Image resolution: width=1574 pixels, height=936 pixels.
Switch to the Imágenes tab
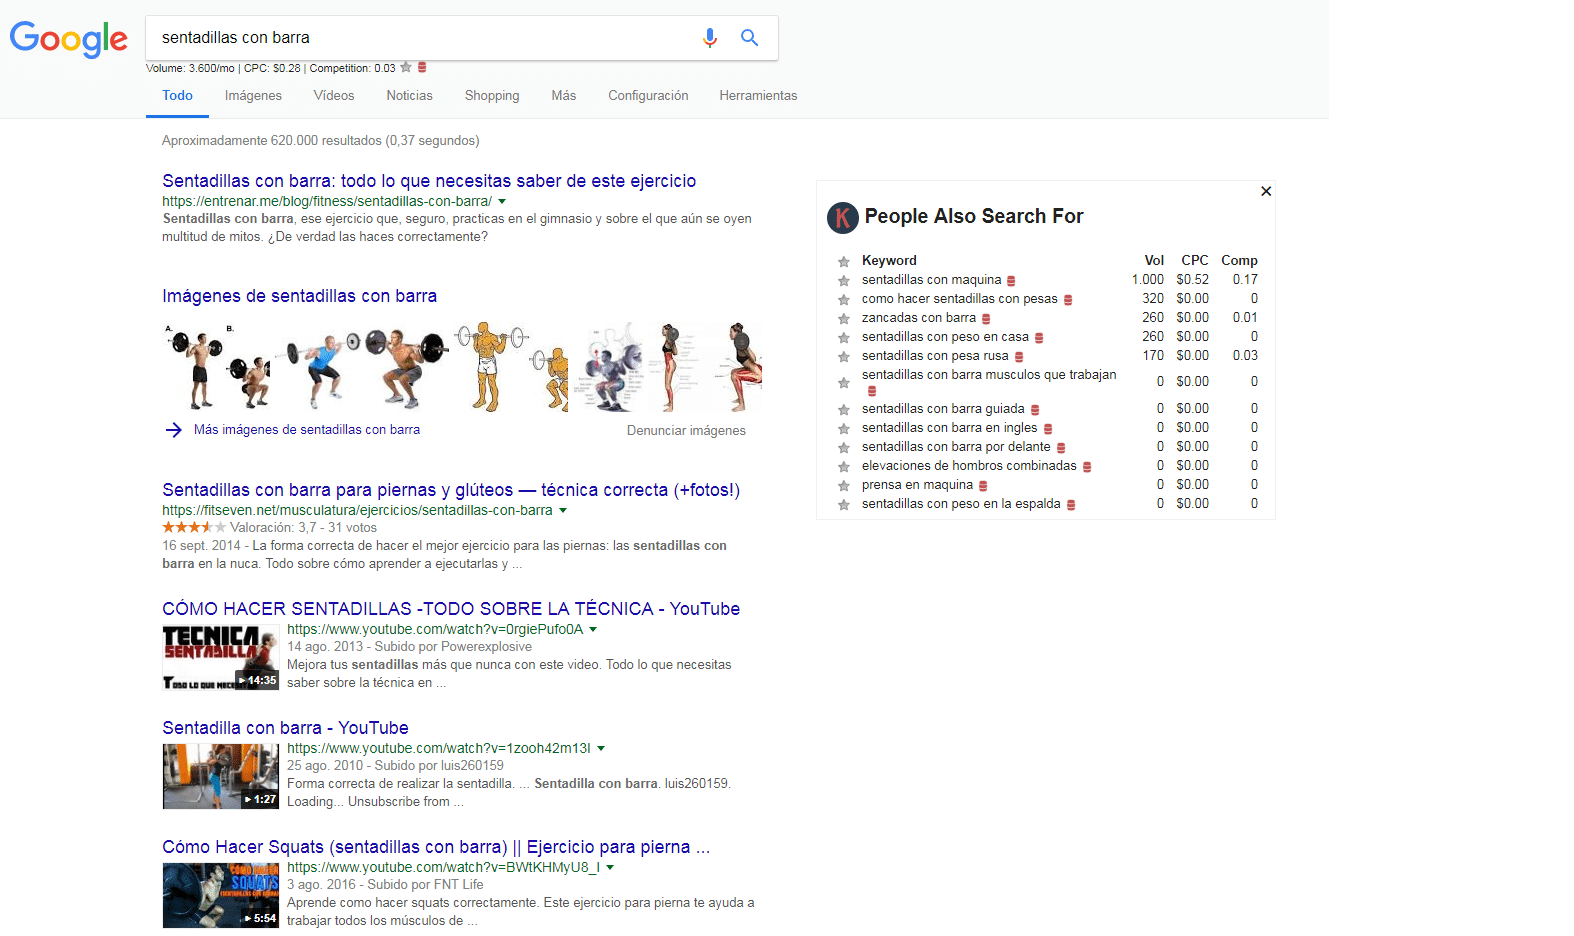click(x=253, y=96)
